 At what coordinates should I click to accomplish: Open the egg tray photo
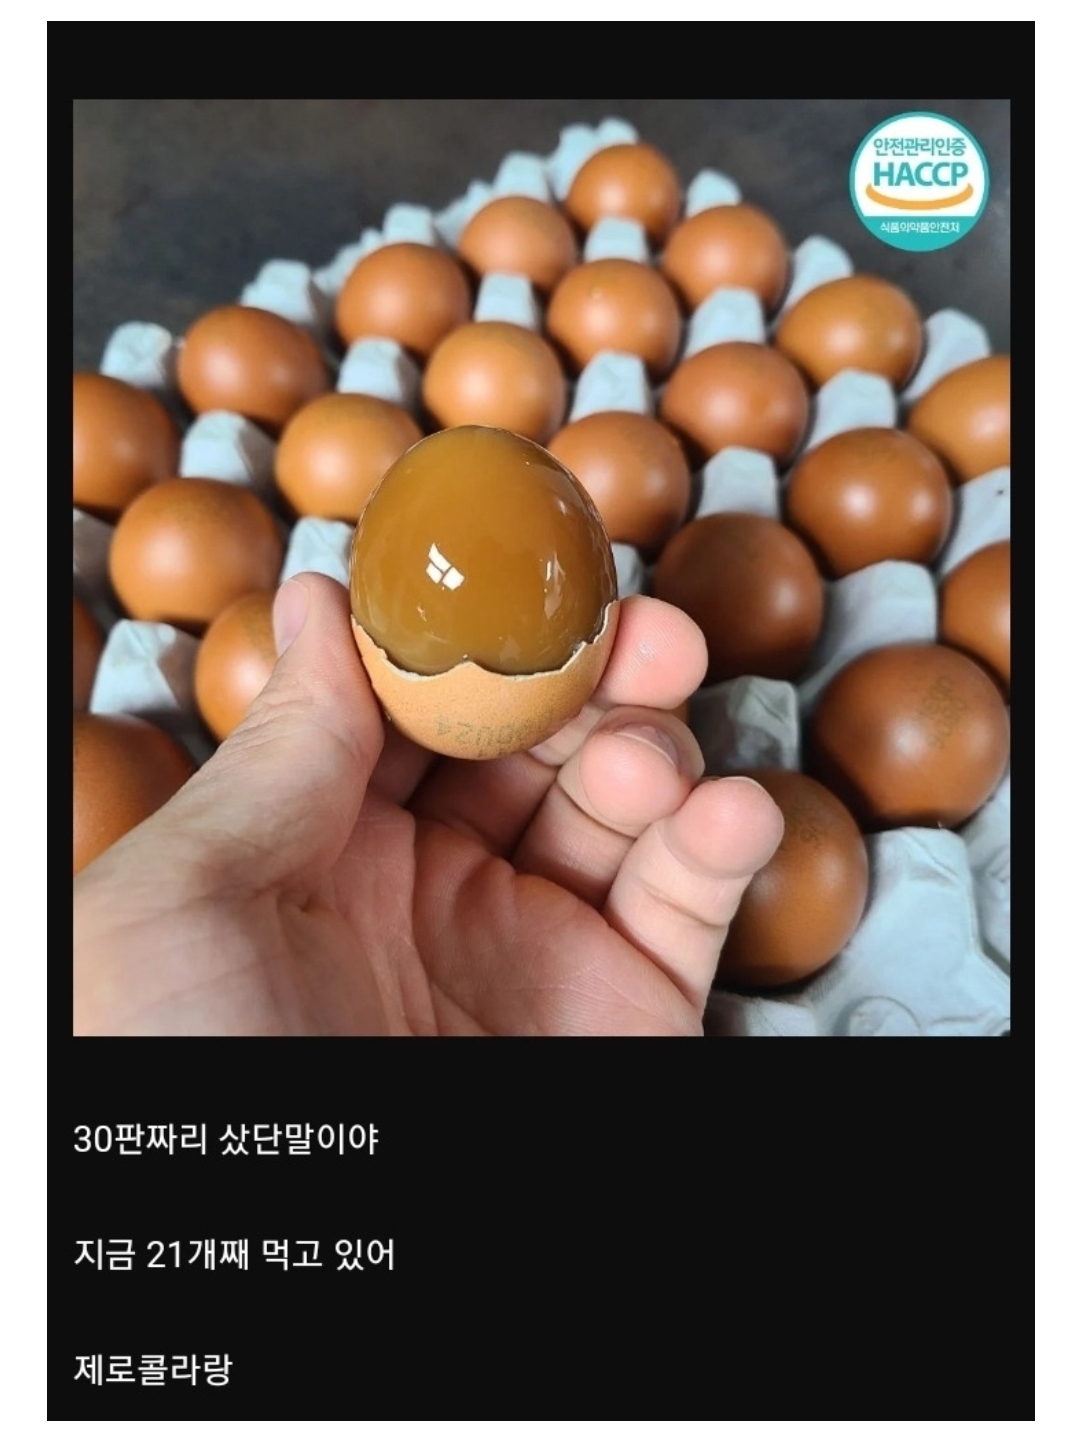(541, 567)
